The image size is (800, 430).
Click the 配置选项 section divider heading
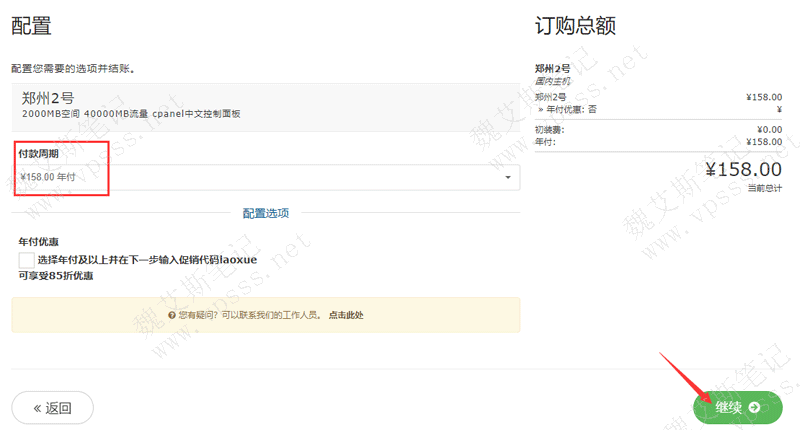coord(265,213)
